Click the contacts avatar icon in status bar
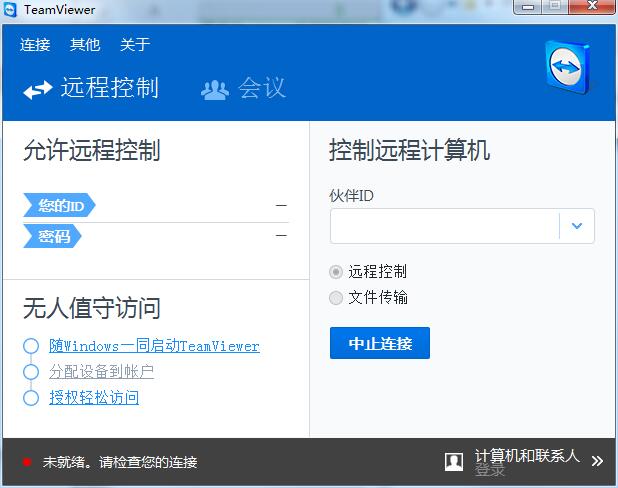 pos(454,462)
